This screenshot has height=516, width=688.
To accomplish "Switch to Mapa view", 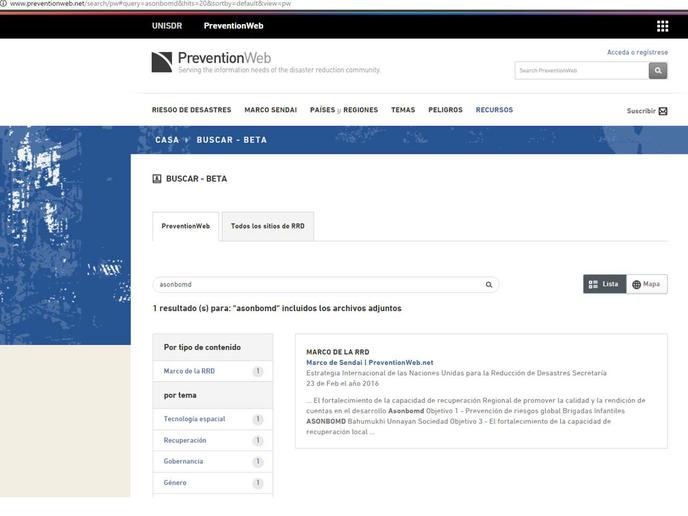I will pyautogui.click(x=647, y=284).
